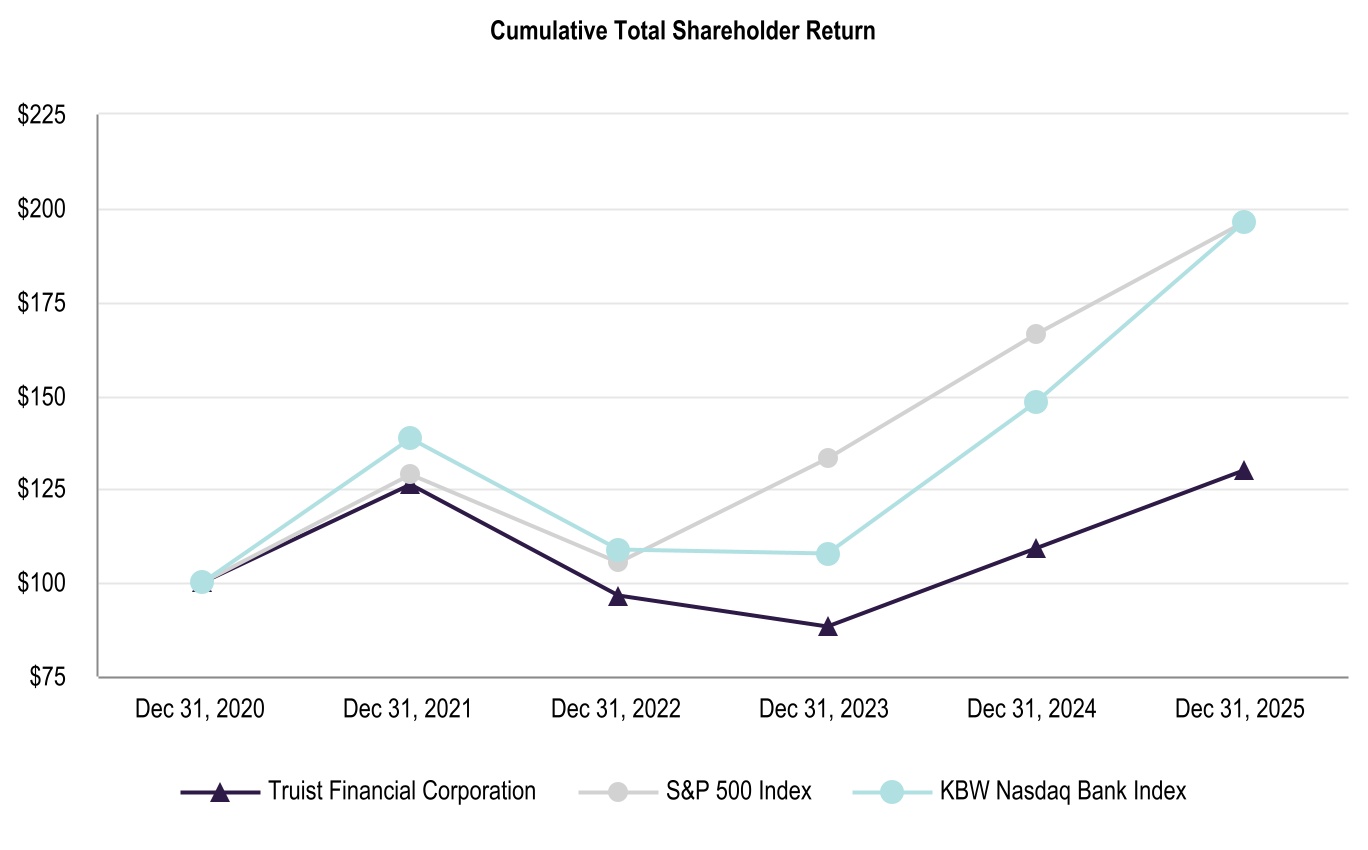Click the S&P 500 Index legend text

739,791
